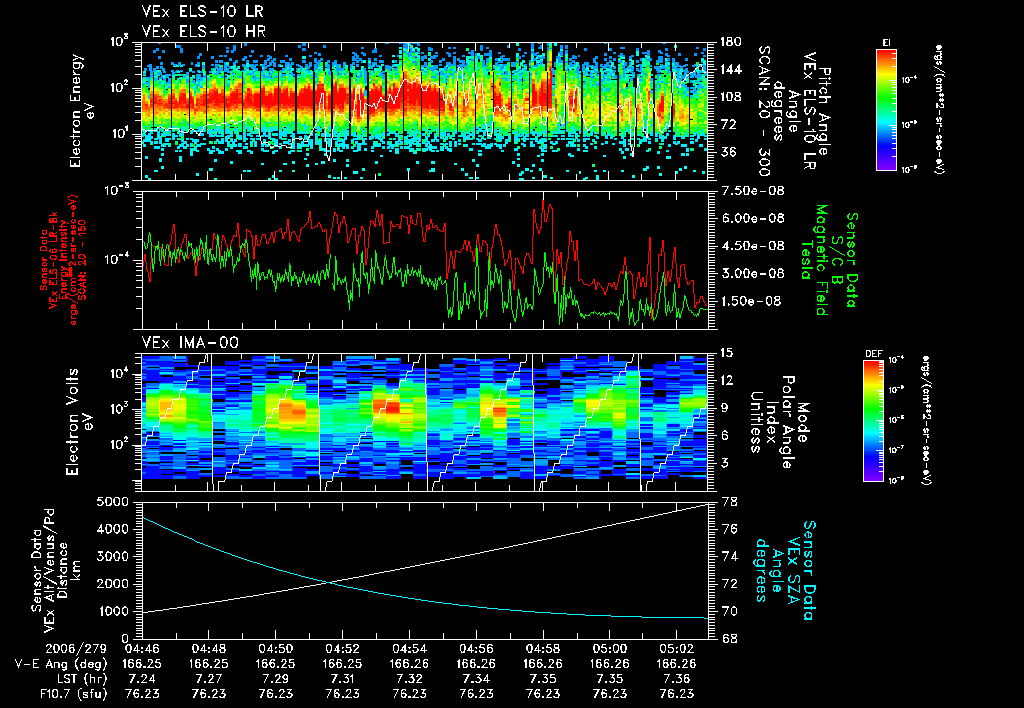Image resolution: width=1024 pixels, height=708 pixels.
Task: Click the 'SCAN: 20 - 300' label
Action: click(764, 111)
